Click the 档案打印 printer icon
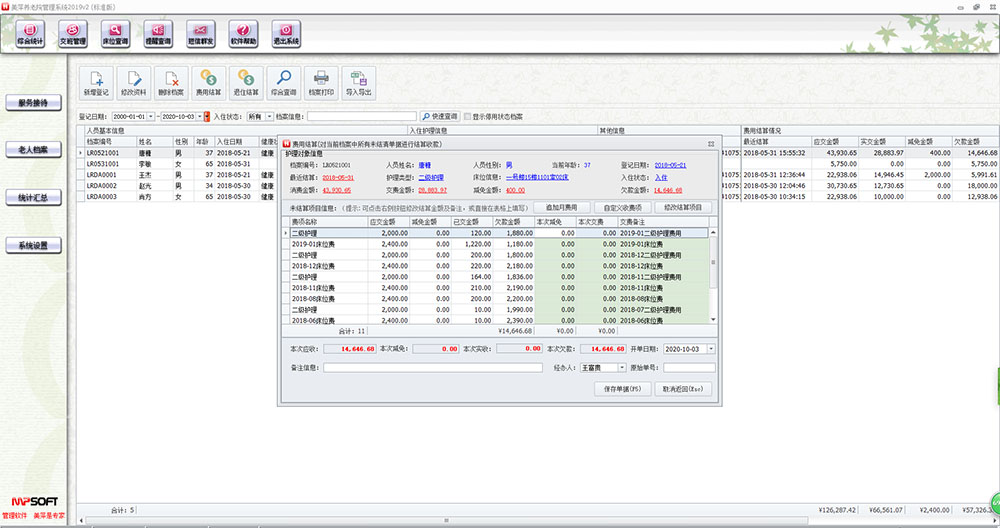Viewport: 1000px width, 528px height. tap(321, 80)
